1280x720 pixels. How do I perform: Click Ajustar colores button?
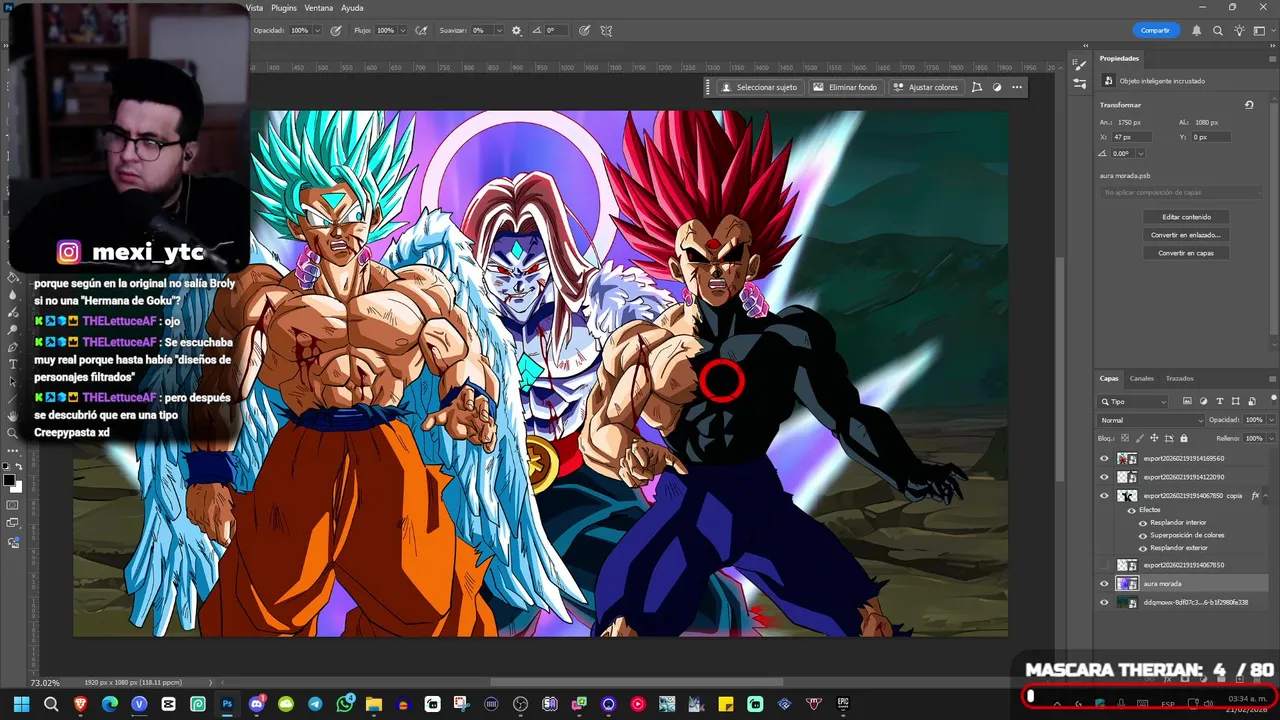(x=925, y=87)
